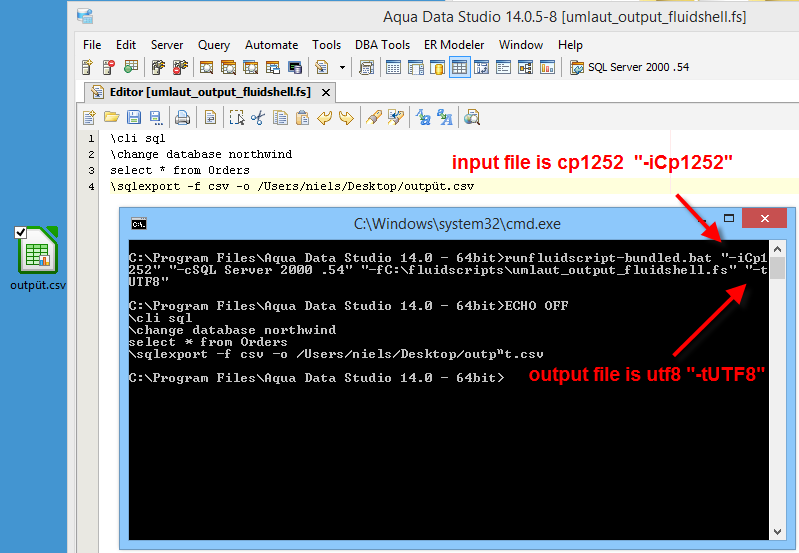Open the Server menu

(x=167, y=45)
